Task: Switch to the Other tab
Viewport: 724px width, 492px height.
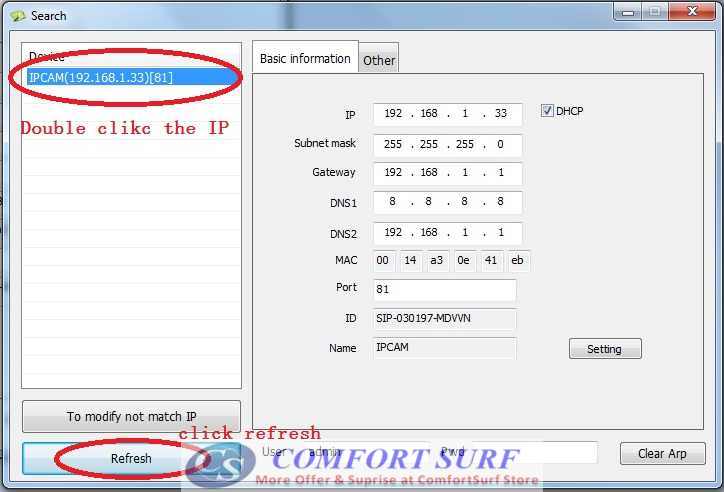Action: coord(379,60)
